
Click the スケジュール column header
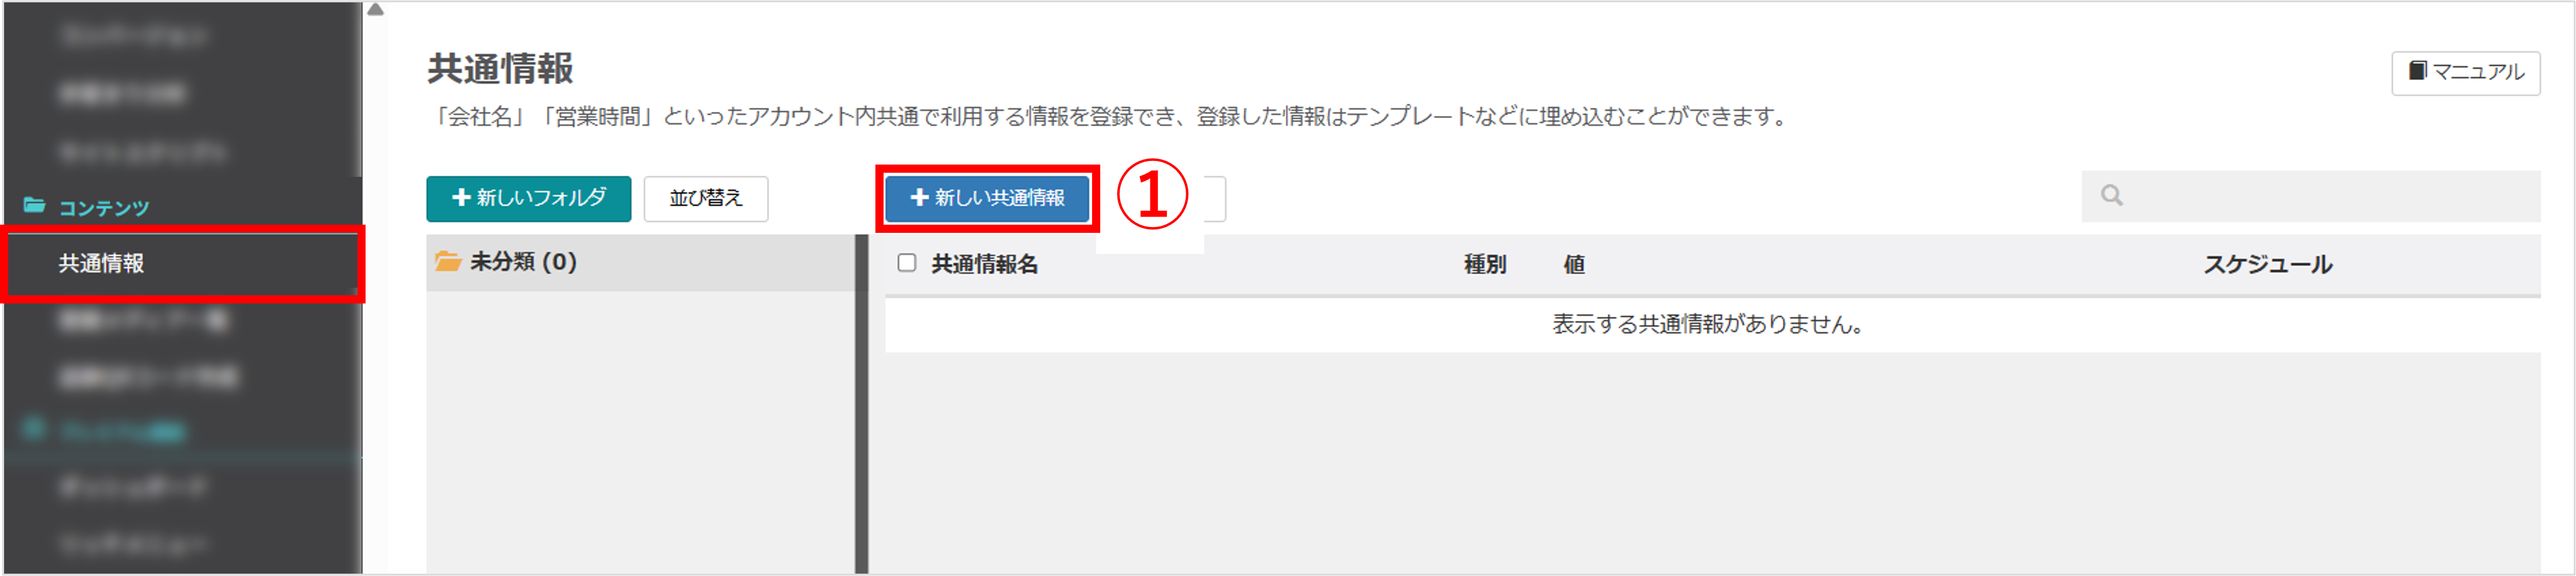(x=2267, y=264)
